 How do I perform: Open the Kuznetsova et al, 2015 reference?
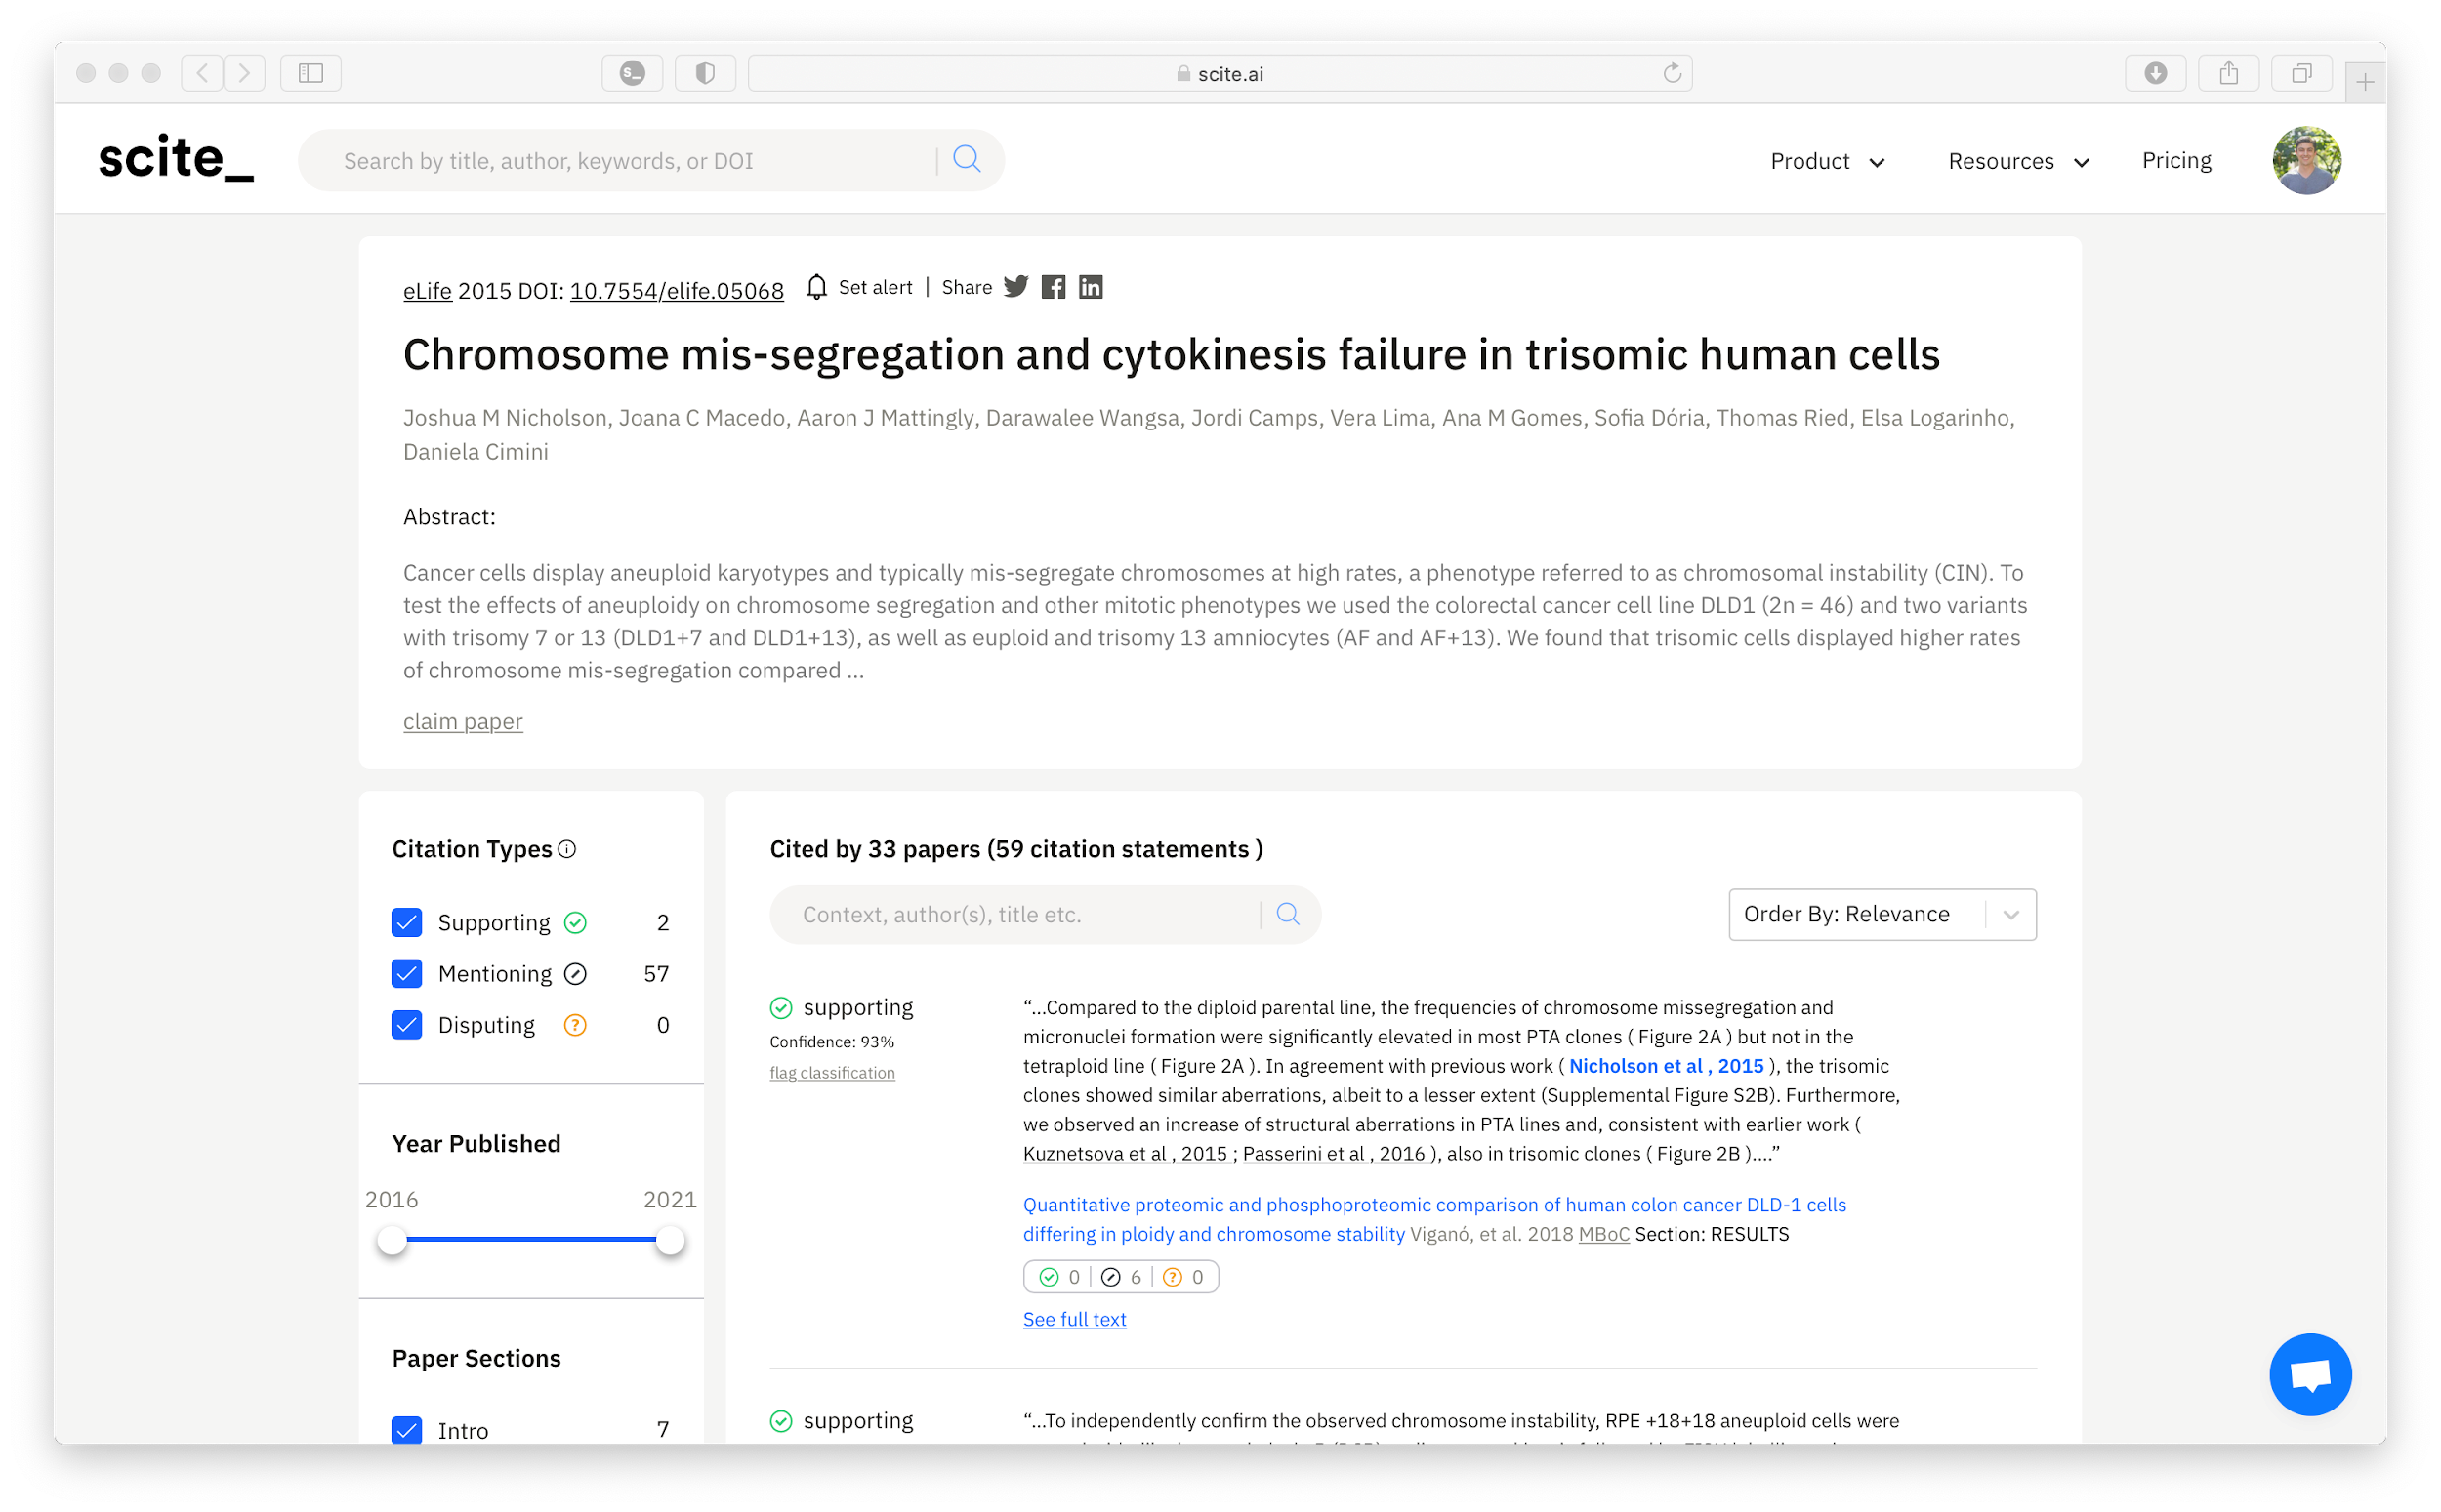[x=1125, y=1153]
